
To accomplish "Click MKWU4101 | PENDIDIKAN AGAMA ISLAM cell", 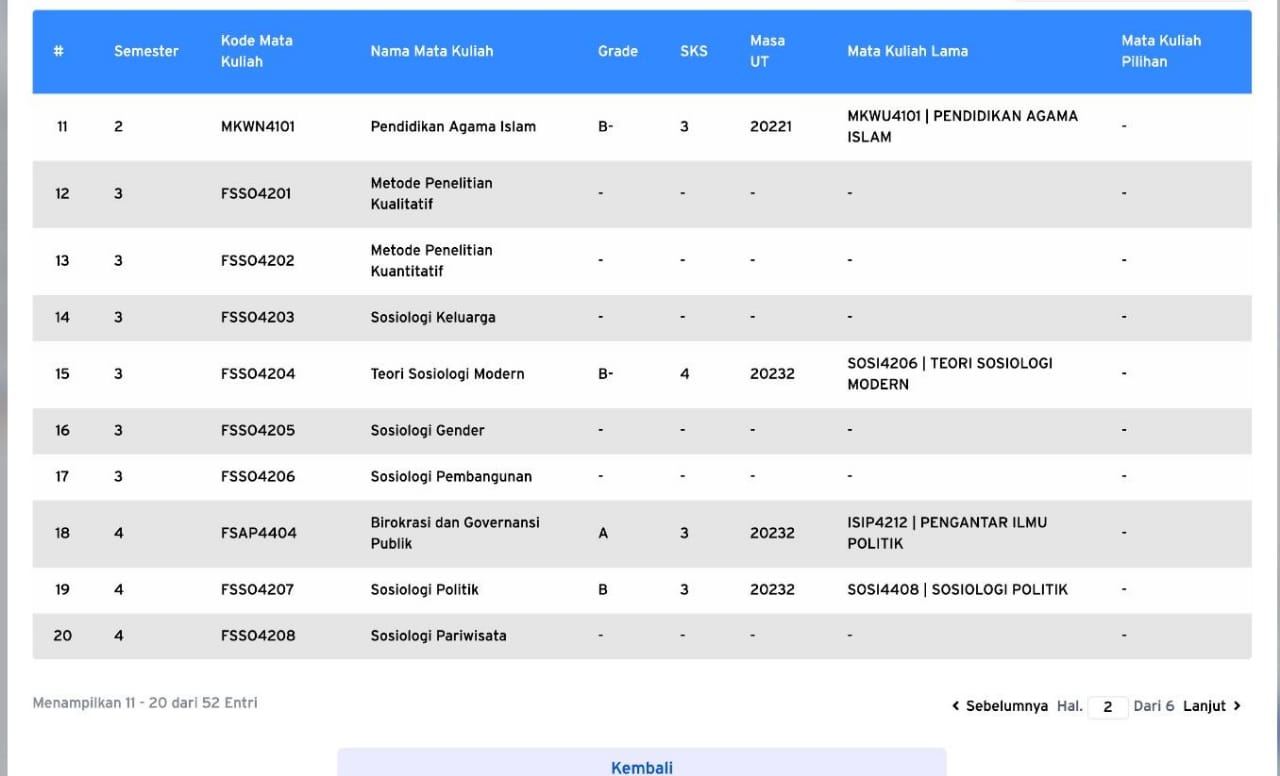I will tap(963, 127).
